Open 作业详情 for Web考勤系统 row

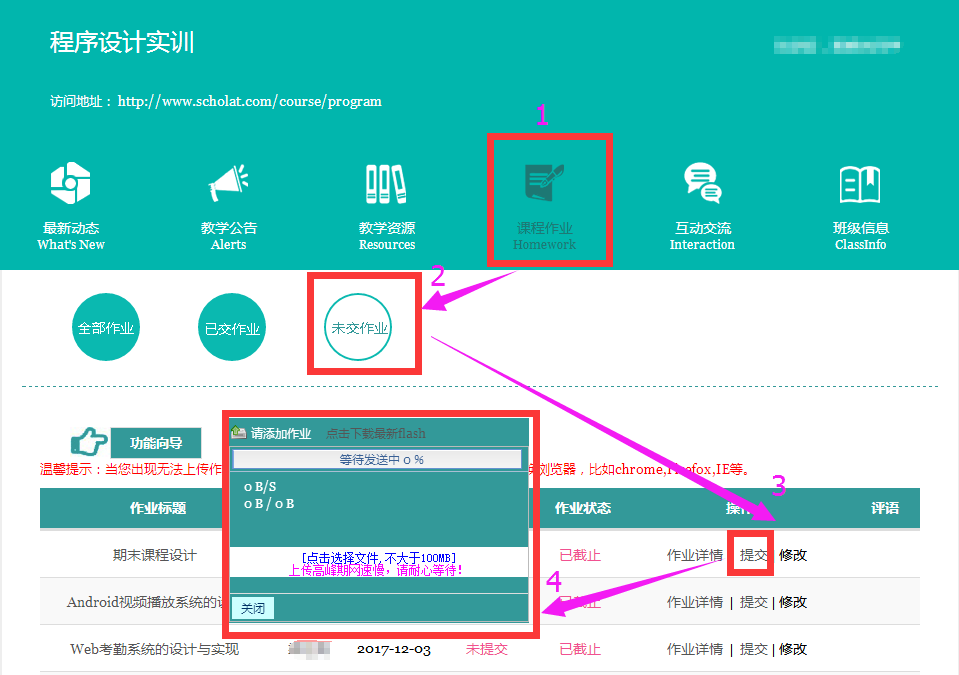tap(694, 649)
